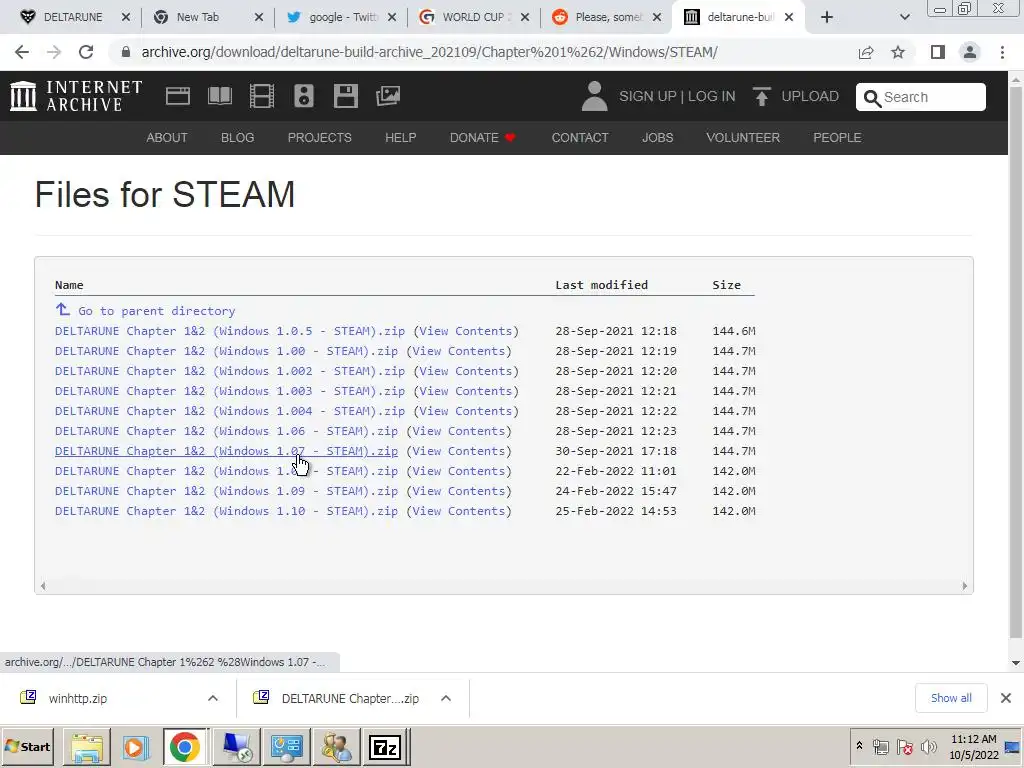Viewport: 1024px width, 768px height.
Task: Expand the winhttp.zip download options chevron
Action: coord(213,698)
